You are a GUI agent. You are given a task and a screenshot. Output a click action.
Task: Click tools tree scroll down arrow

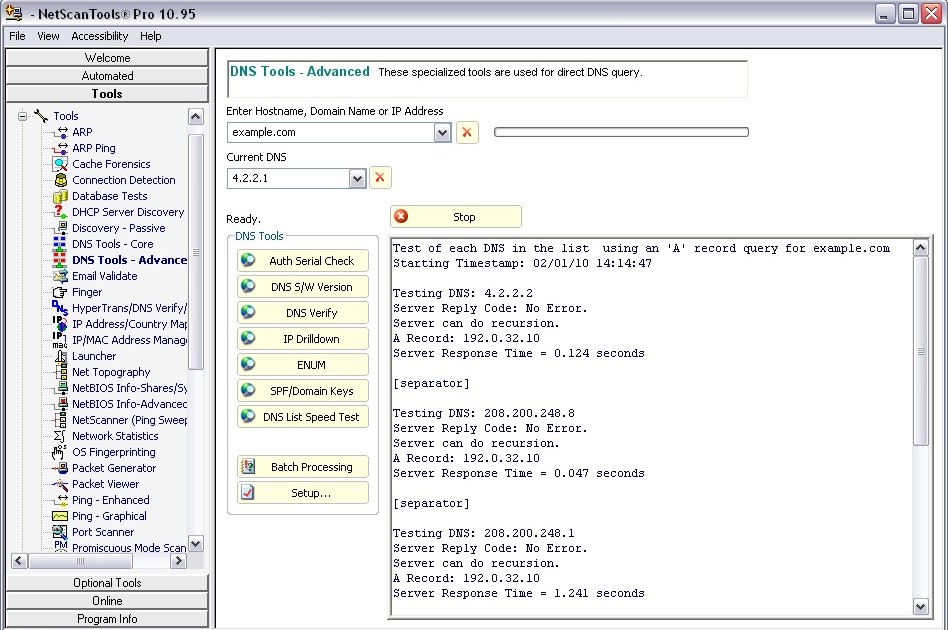coord(196,544)
